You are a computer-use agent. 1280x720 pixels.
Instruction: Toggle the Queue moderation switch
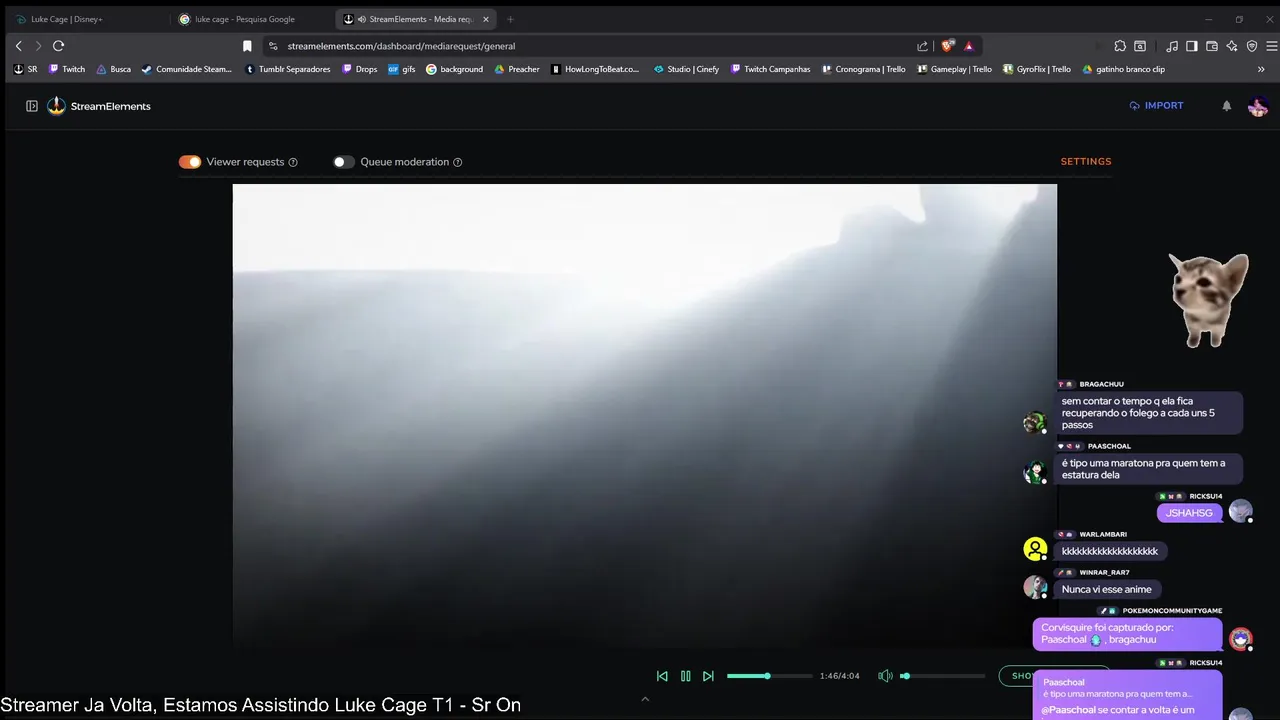tap(344, 162)
